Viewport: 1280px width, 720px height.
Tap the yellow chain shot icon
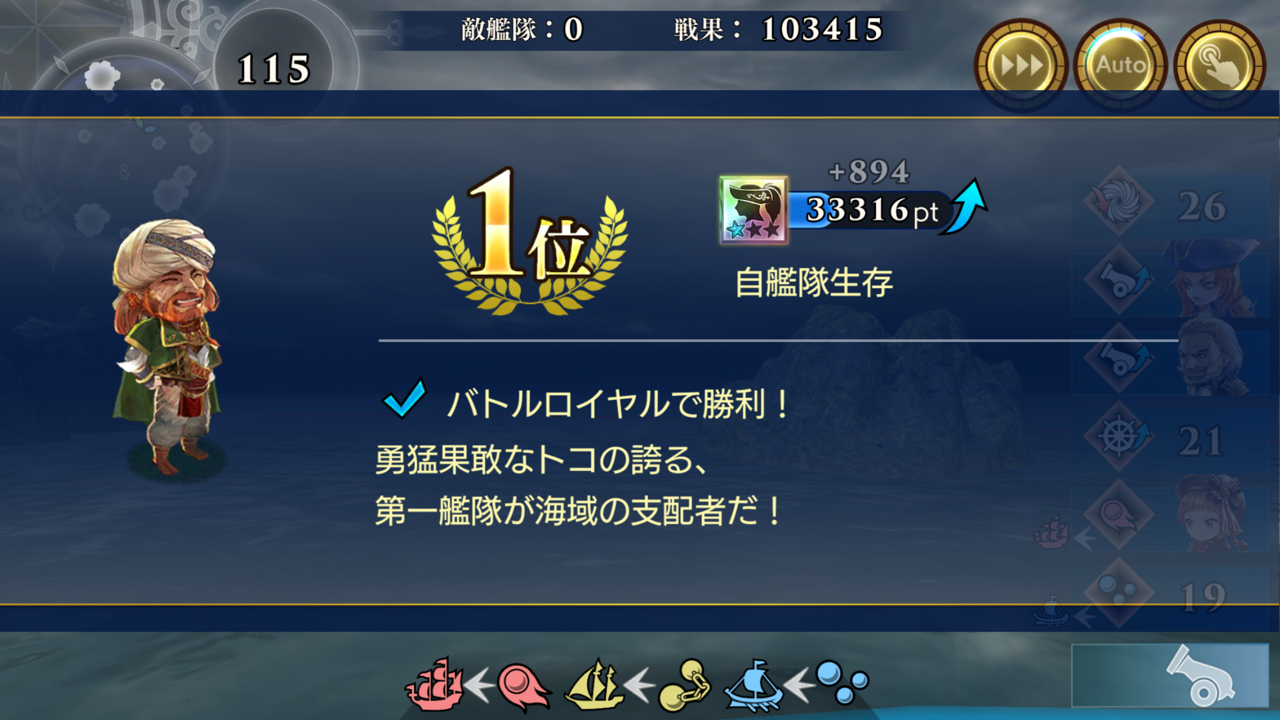pyautogui.click(x=684, y=685)
